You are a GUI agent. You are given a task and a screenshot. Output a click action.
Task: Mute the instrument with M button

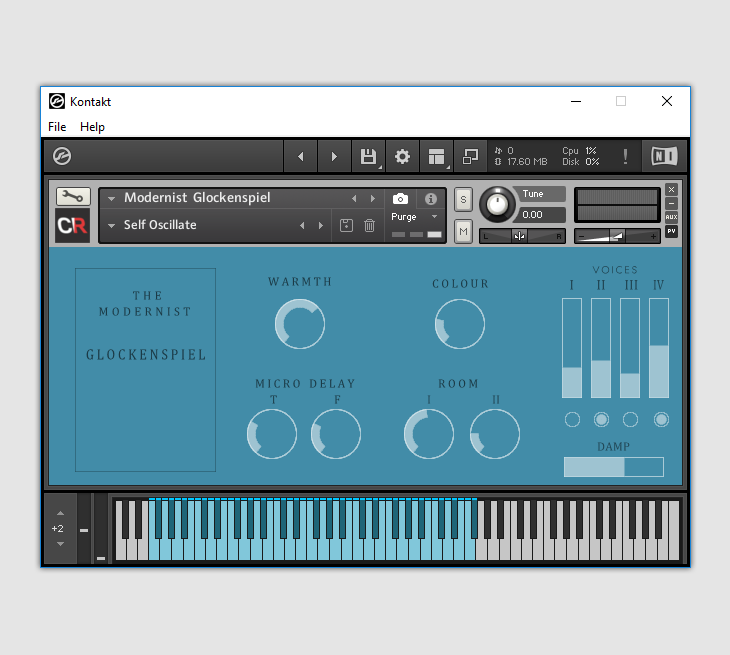pyautogui.click(x=463, y=232)
